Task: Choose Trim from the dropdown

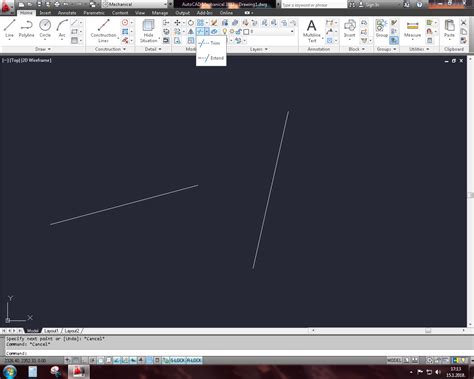Action: pyautogui.click(x=210, y=43)
